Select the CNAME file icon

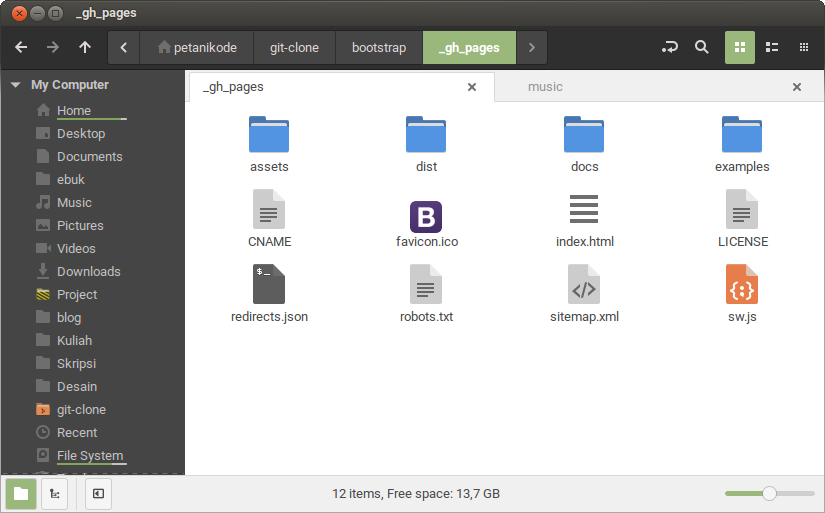(x=269, y=209)
